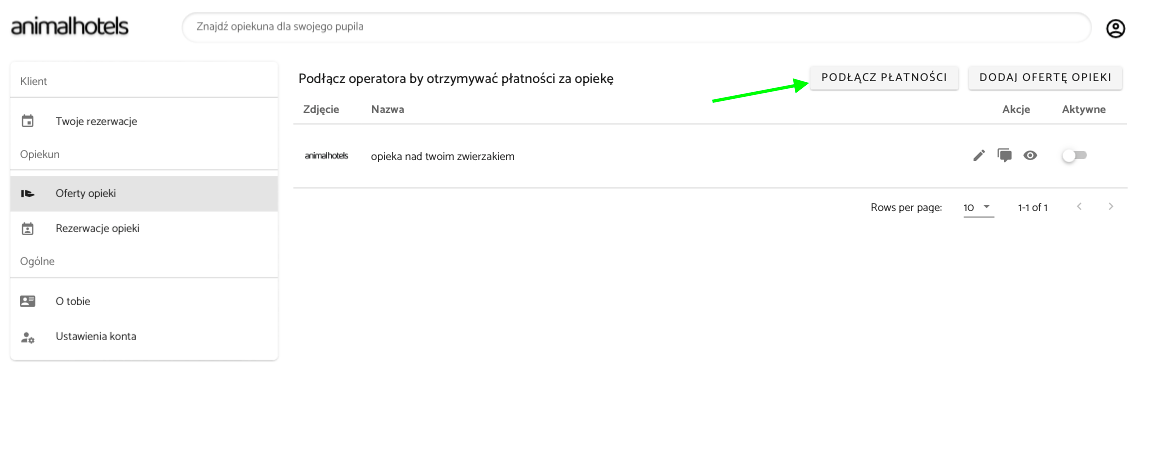Click the animalhotels logo in the header
1149x475 pixels.
[70, 27]
